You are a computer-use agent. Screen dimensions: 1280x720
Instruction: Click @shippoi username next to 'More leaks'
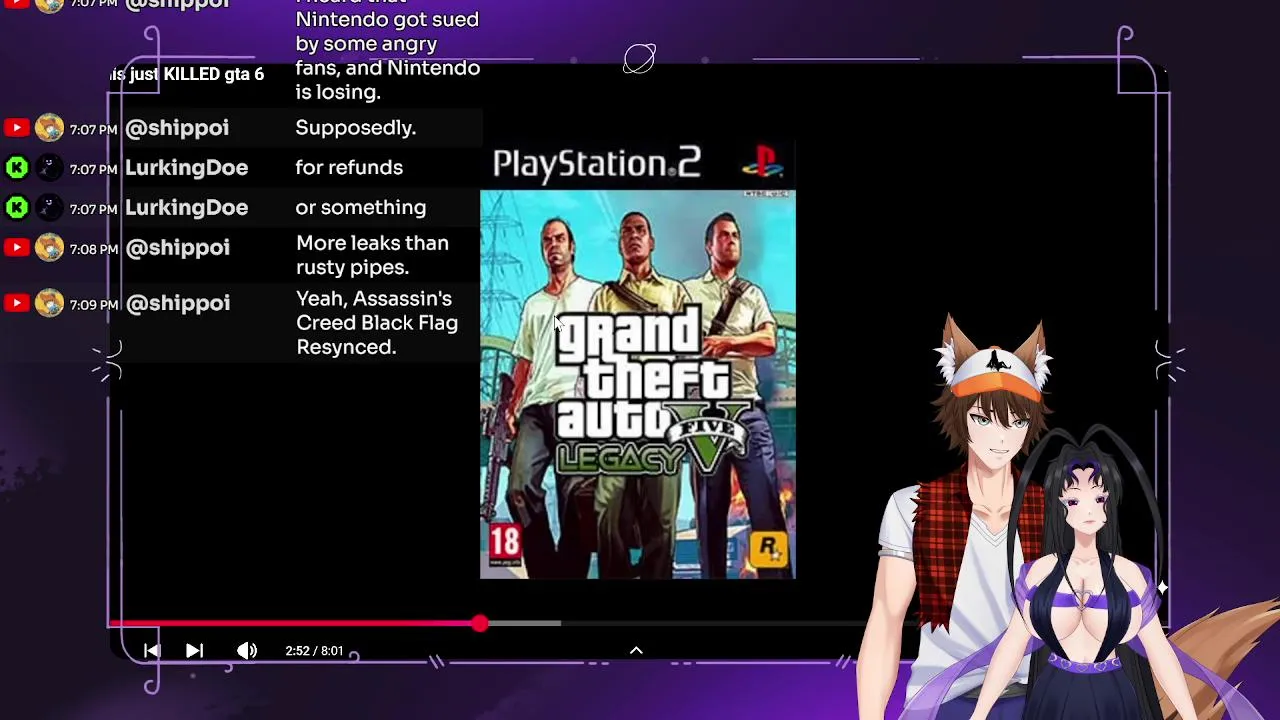click(x=177, y=248)
